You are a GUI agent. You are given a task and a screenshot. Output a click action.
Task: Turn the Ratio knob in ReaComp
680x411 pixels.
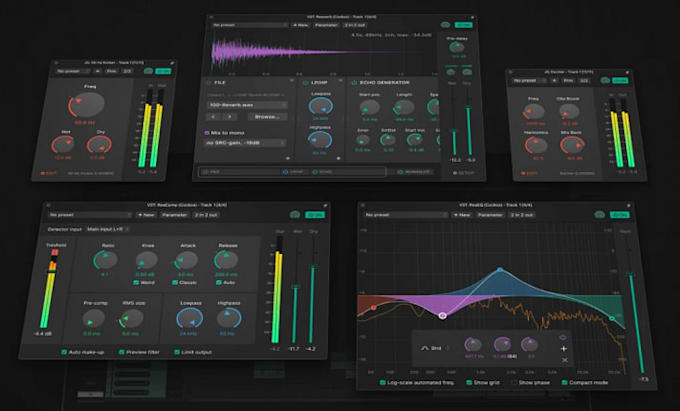pos(106,260)
